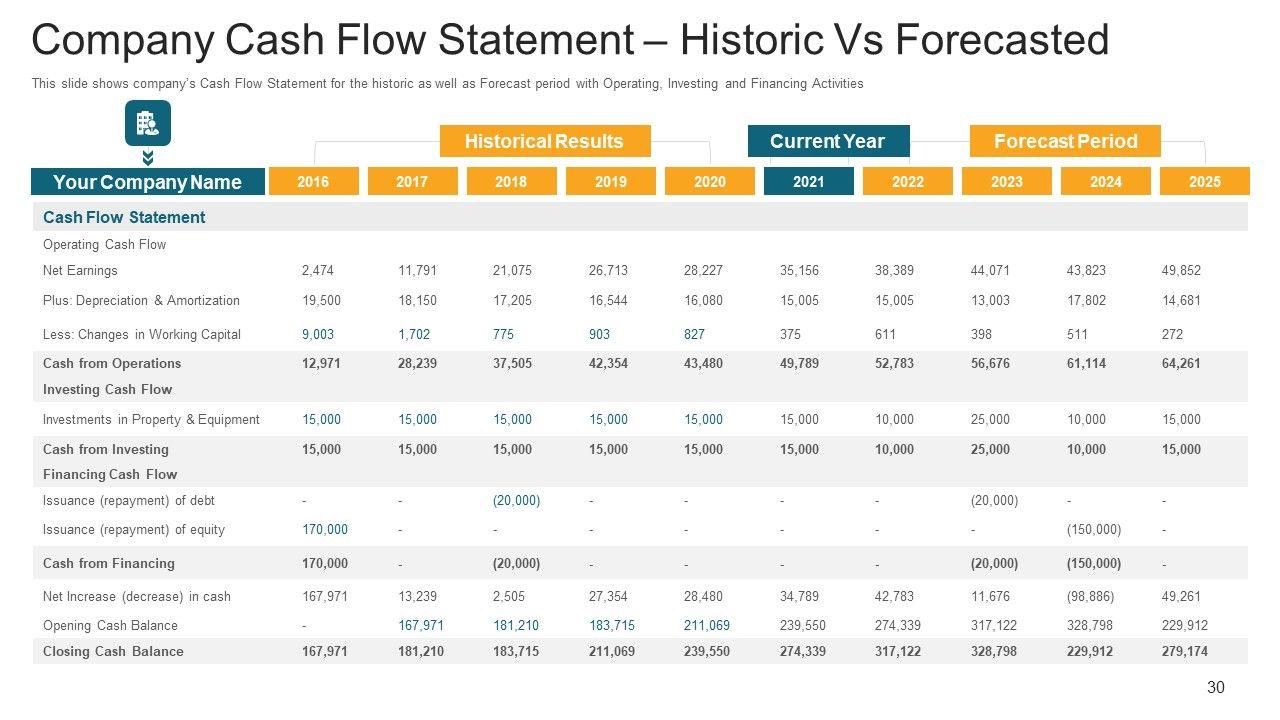
Task: Select the 2016 year column header
Action: click(313, 181)
